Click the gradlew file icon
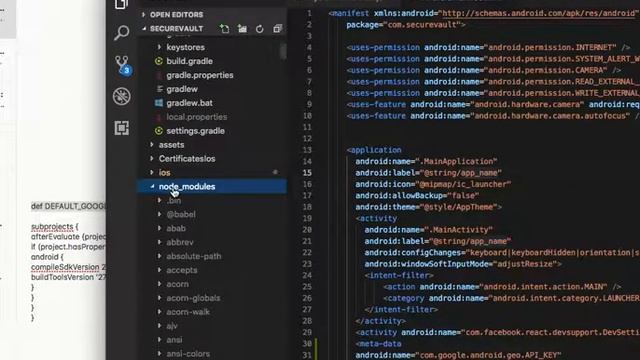The height and width of the screenshot is (360, 640). pyautogui.click(x=159, y=89)
